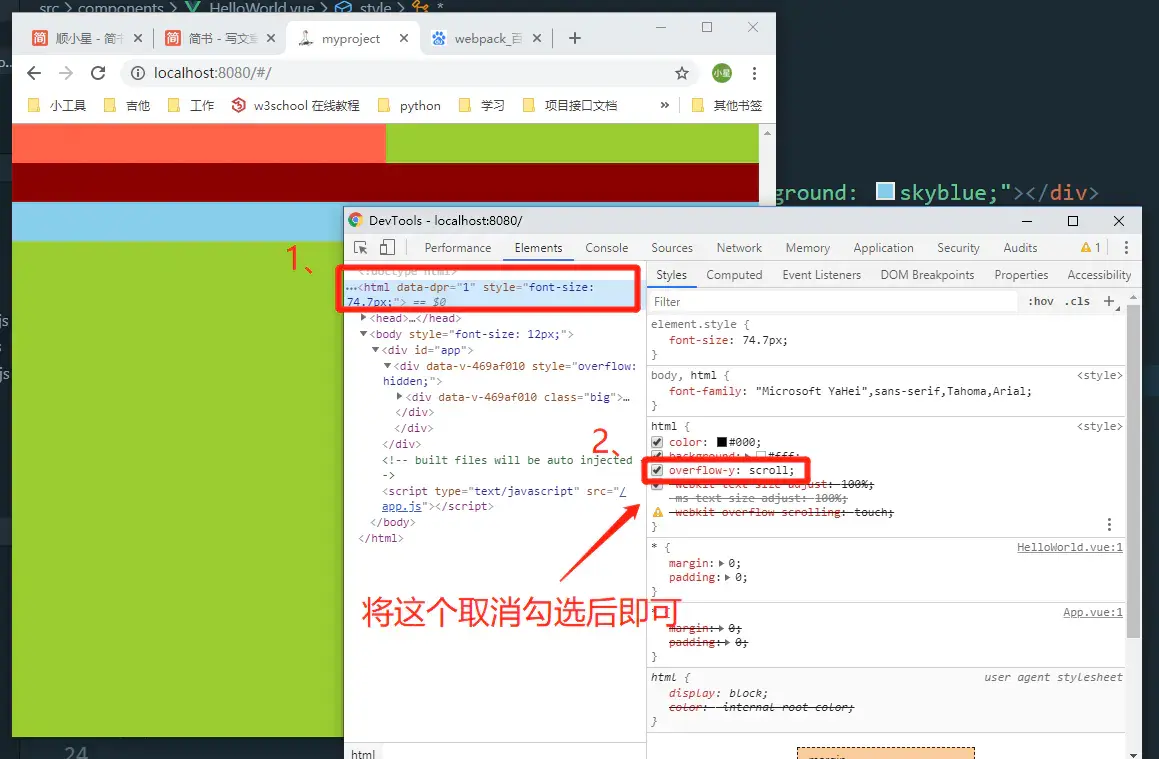Uncheck the color property checkbox
The image size is (1159, 759).
tap(657, 442)
